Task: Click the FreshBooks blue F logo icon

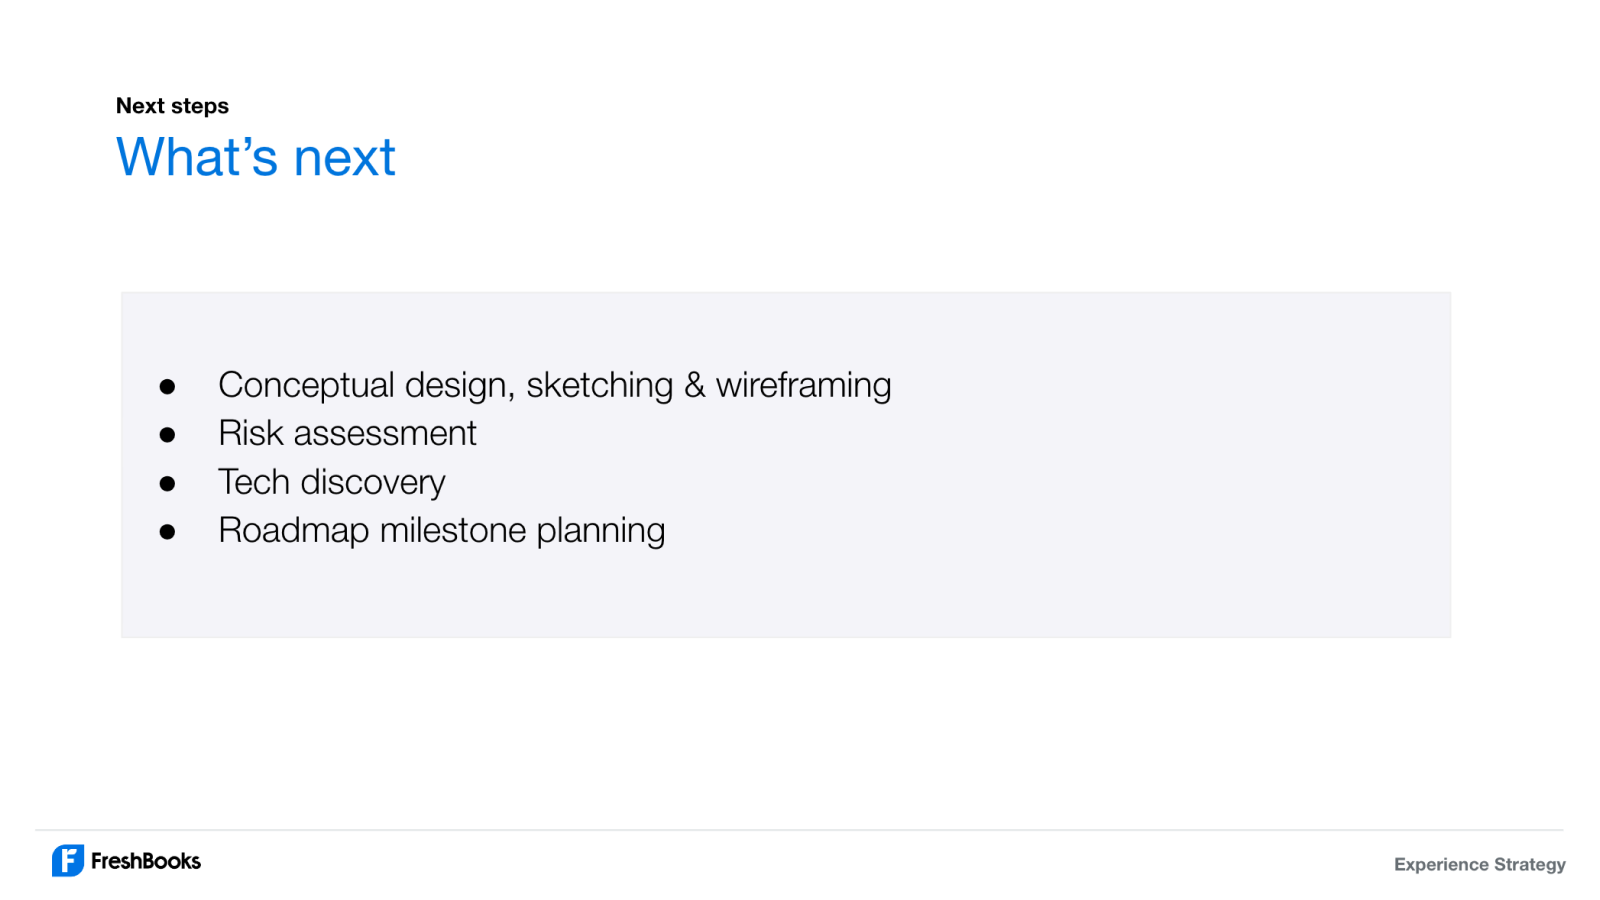Action: [x=68, y=861]
